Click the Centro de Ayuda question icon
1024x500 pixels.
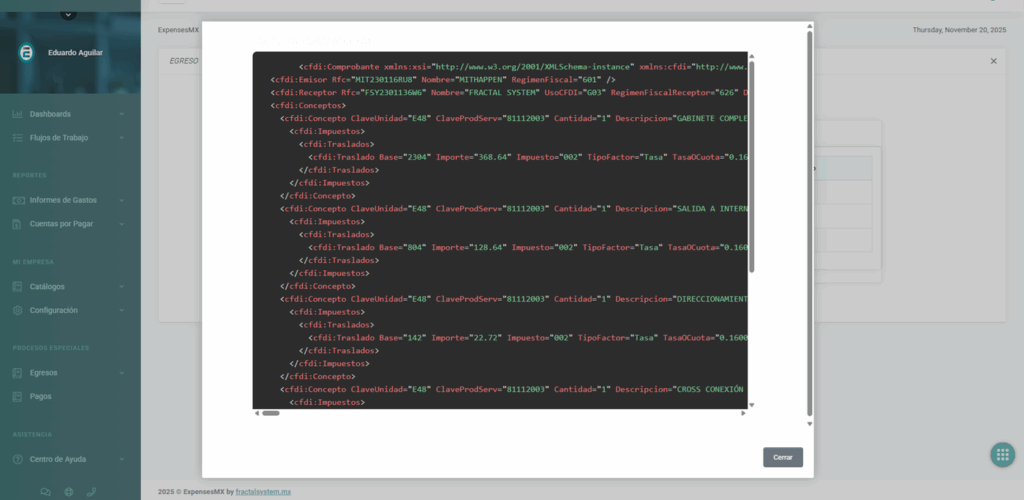pos(18,459)
